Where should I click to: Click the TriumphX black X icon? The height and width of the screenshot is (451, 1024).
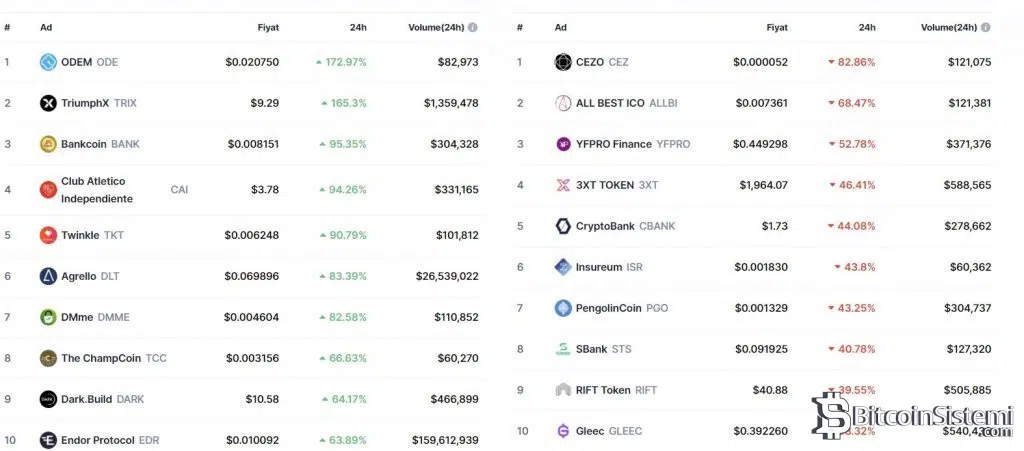[47, 103]
